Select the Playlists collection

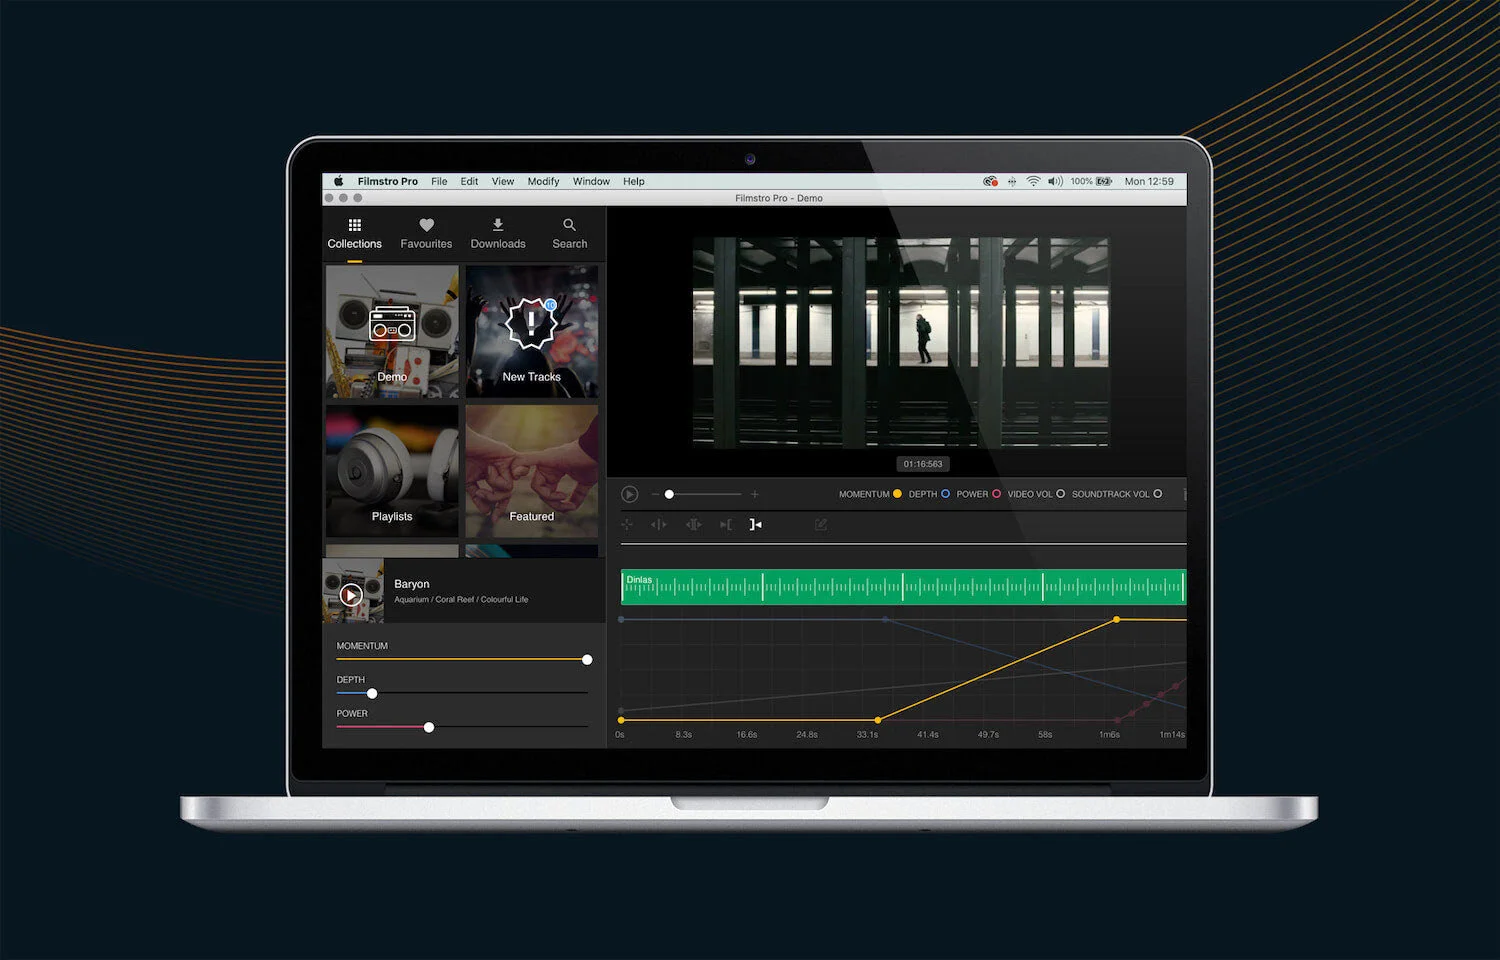391,470
